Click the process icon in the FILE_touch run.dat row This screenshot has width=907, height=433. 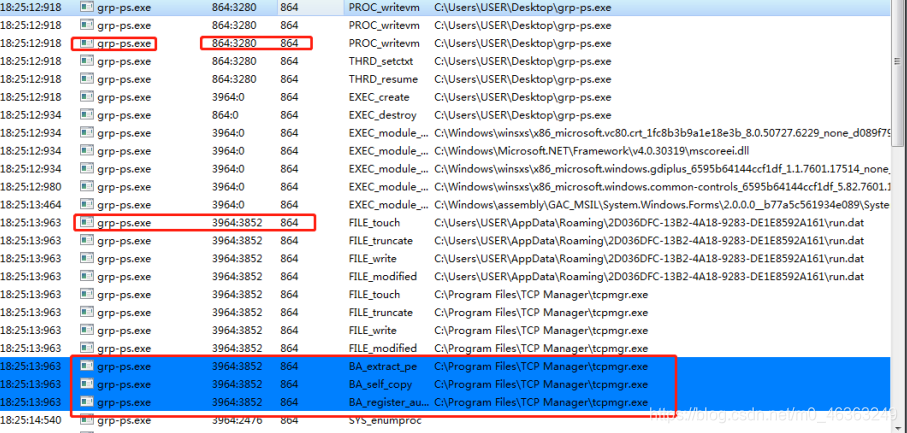87,223
